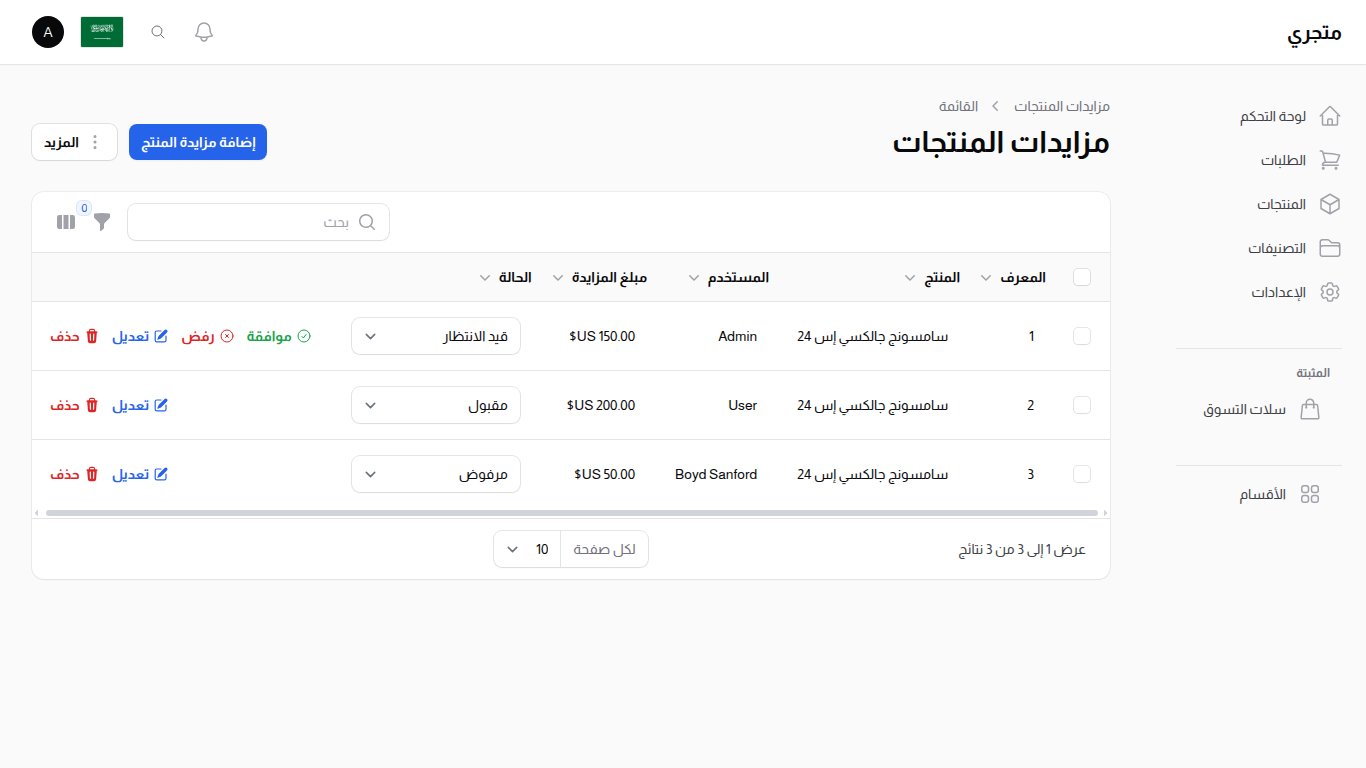The height and width of the screenshot is (768, 1366).
Task: Open Orders using the cart icon
Action: 1330,159
